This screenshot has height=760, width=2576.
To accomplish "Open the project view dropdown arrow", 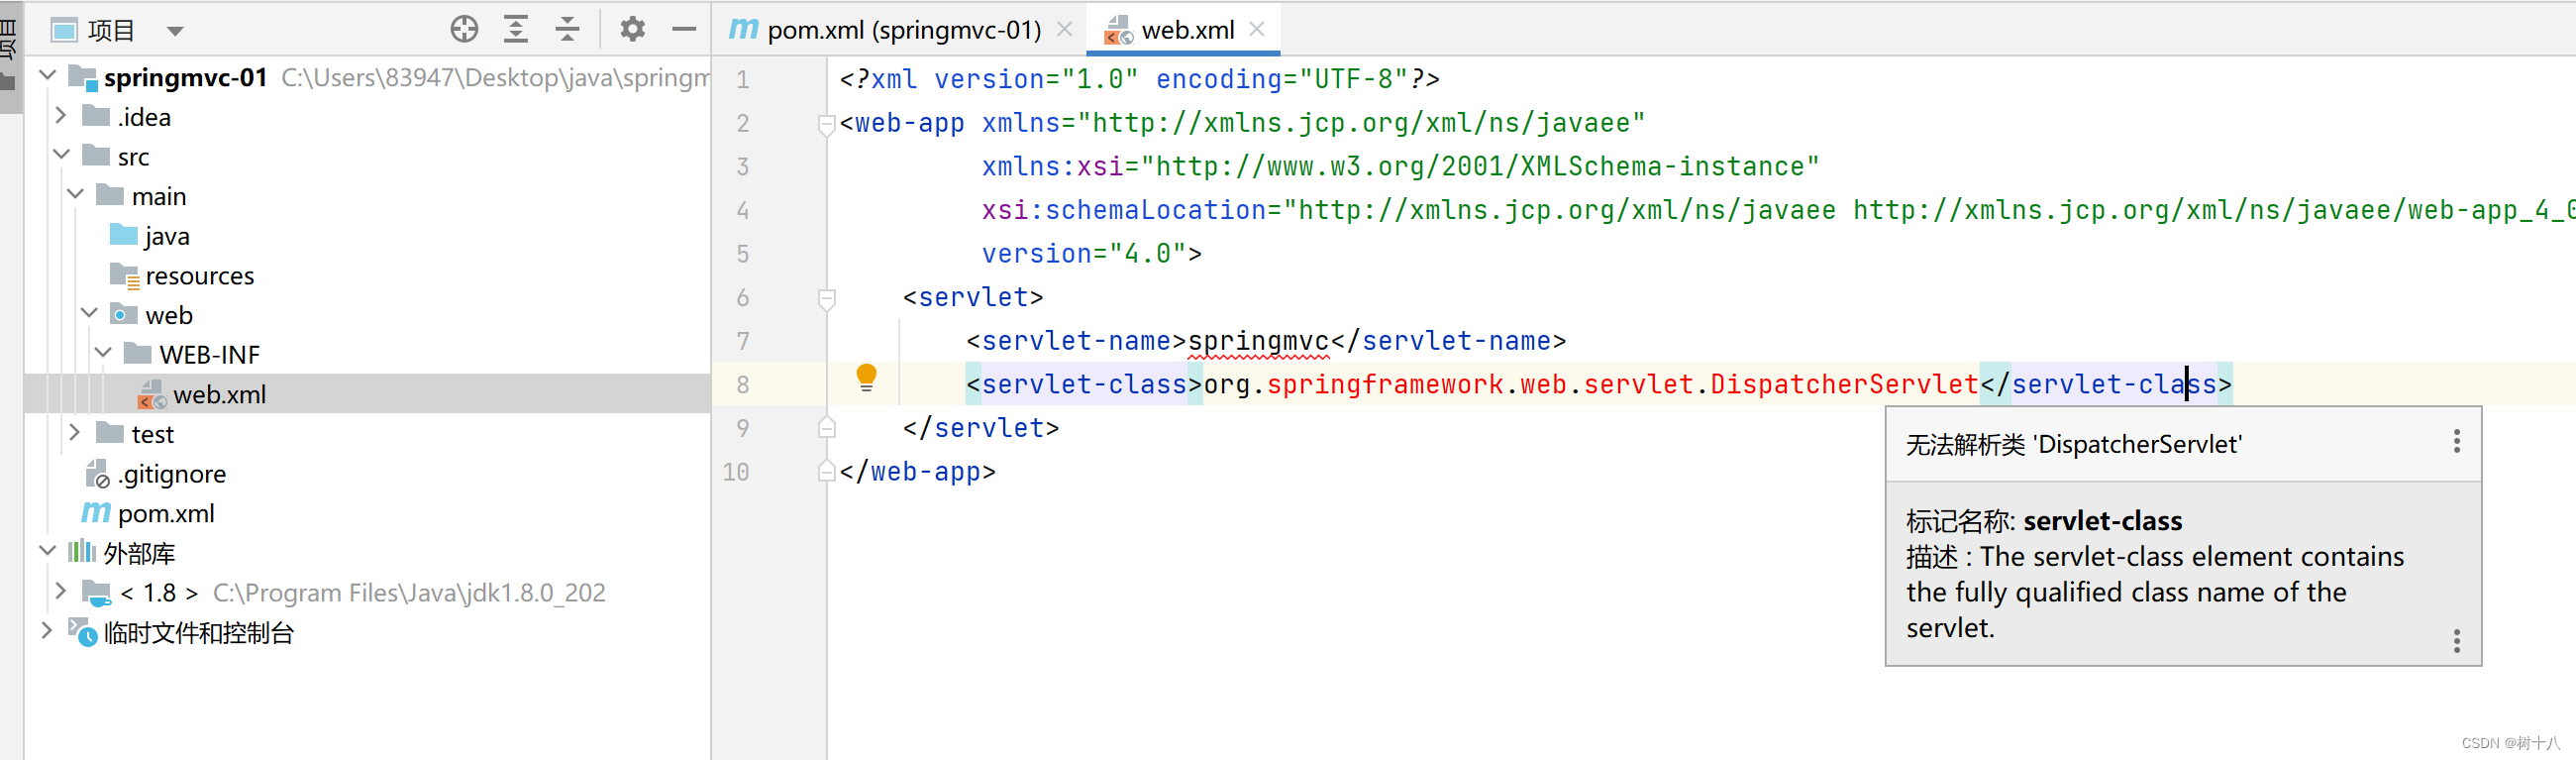I will pos(175,31).
